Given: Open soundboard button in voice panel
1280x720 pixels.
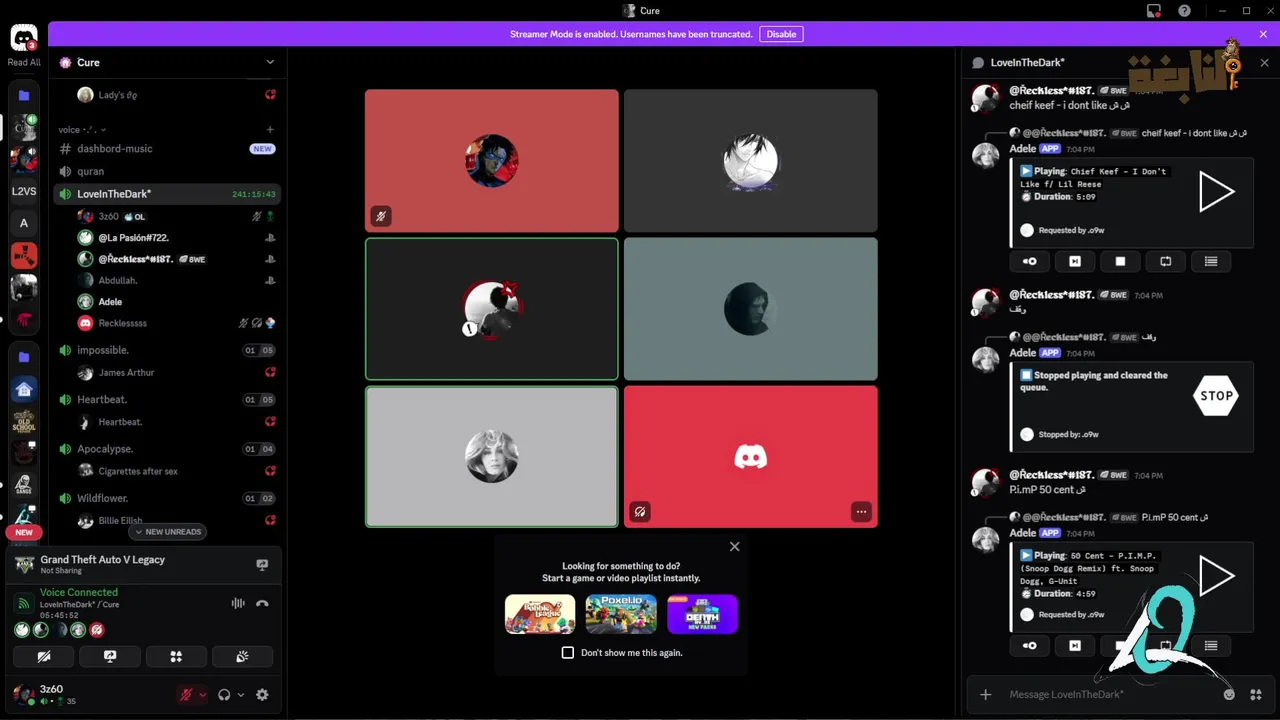Looking at the screenshot, I should (x=242, y=656).
